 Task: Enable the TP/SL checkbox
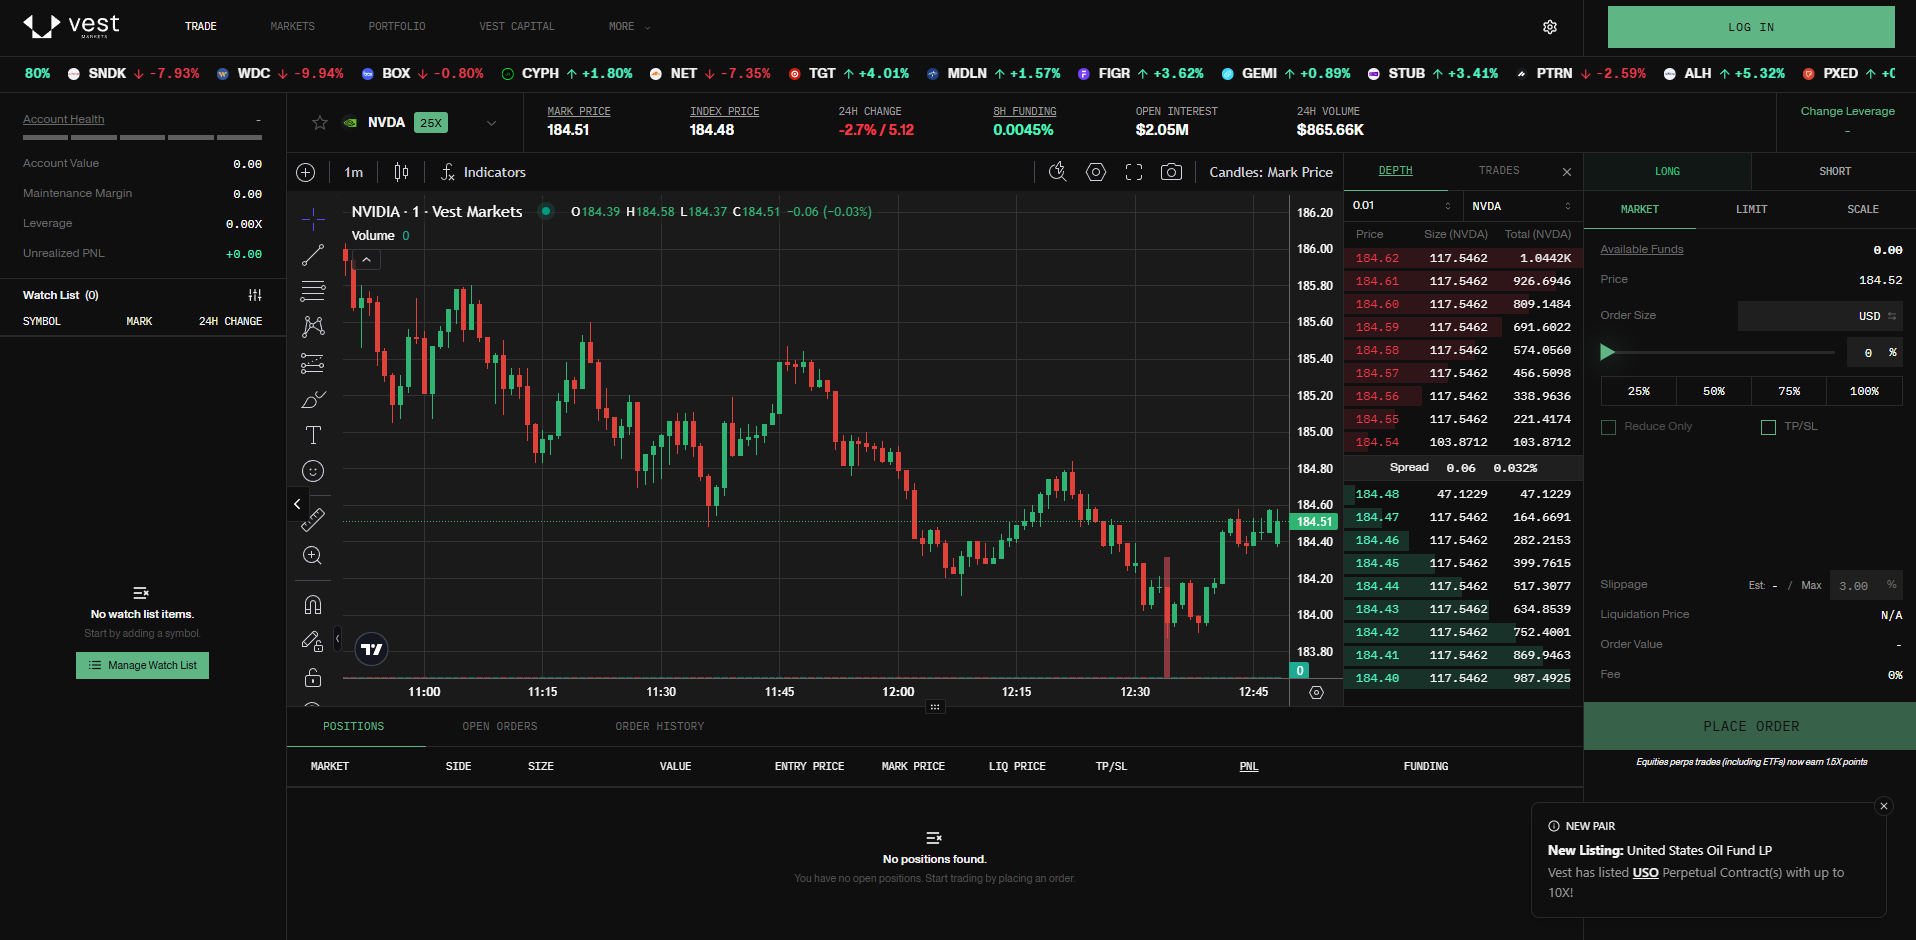pos(1768,427)
